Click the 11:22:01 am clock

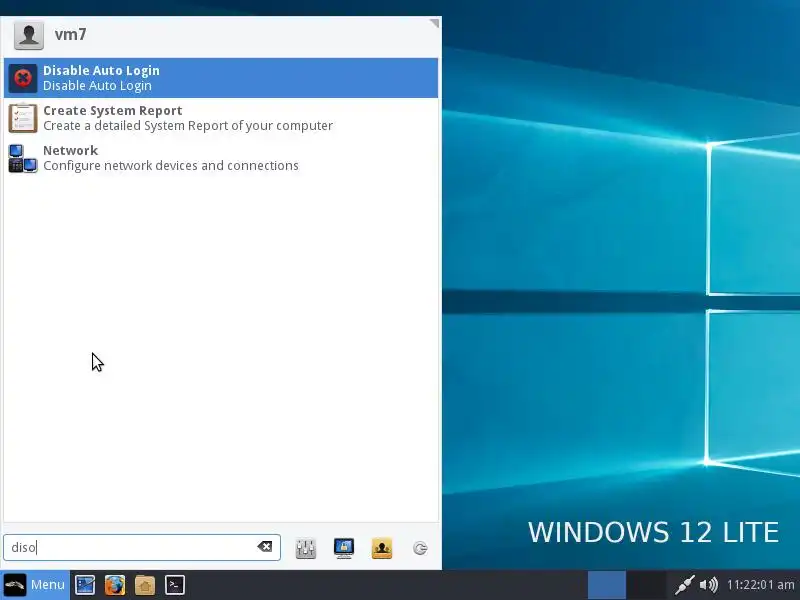(x=761, y=585)
